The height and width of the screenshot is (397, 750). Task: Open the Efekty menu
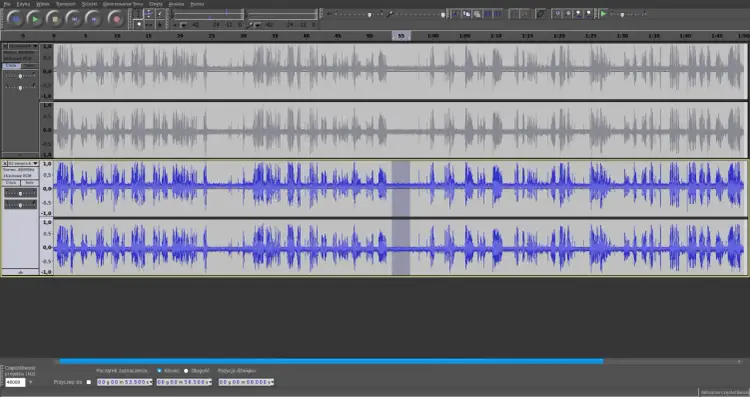(x=155, y=4)
